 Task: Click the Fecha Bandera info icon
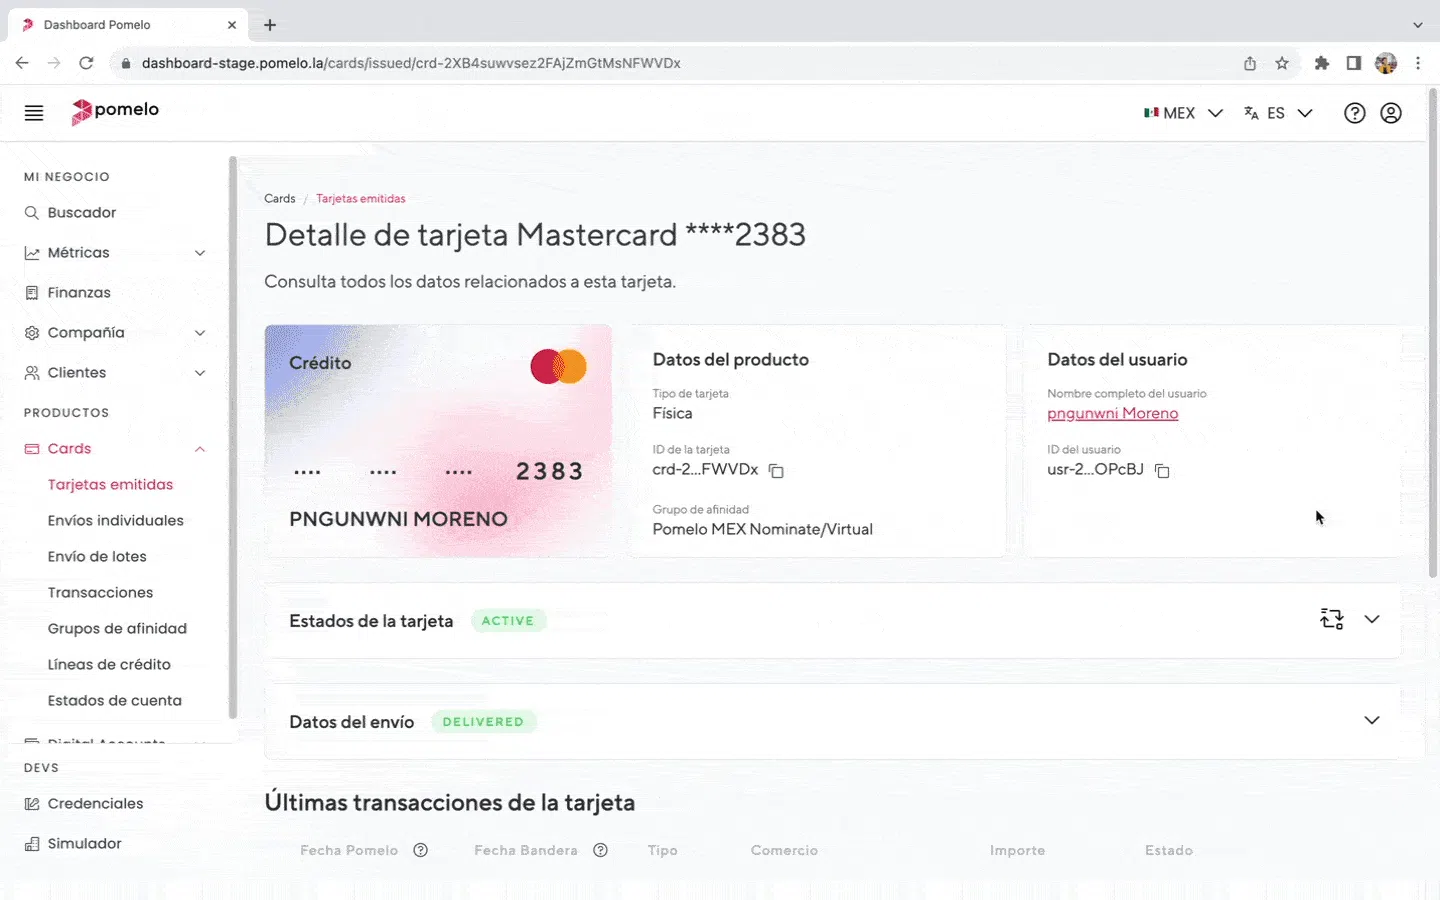(x=600, y=850)
